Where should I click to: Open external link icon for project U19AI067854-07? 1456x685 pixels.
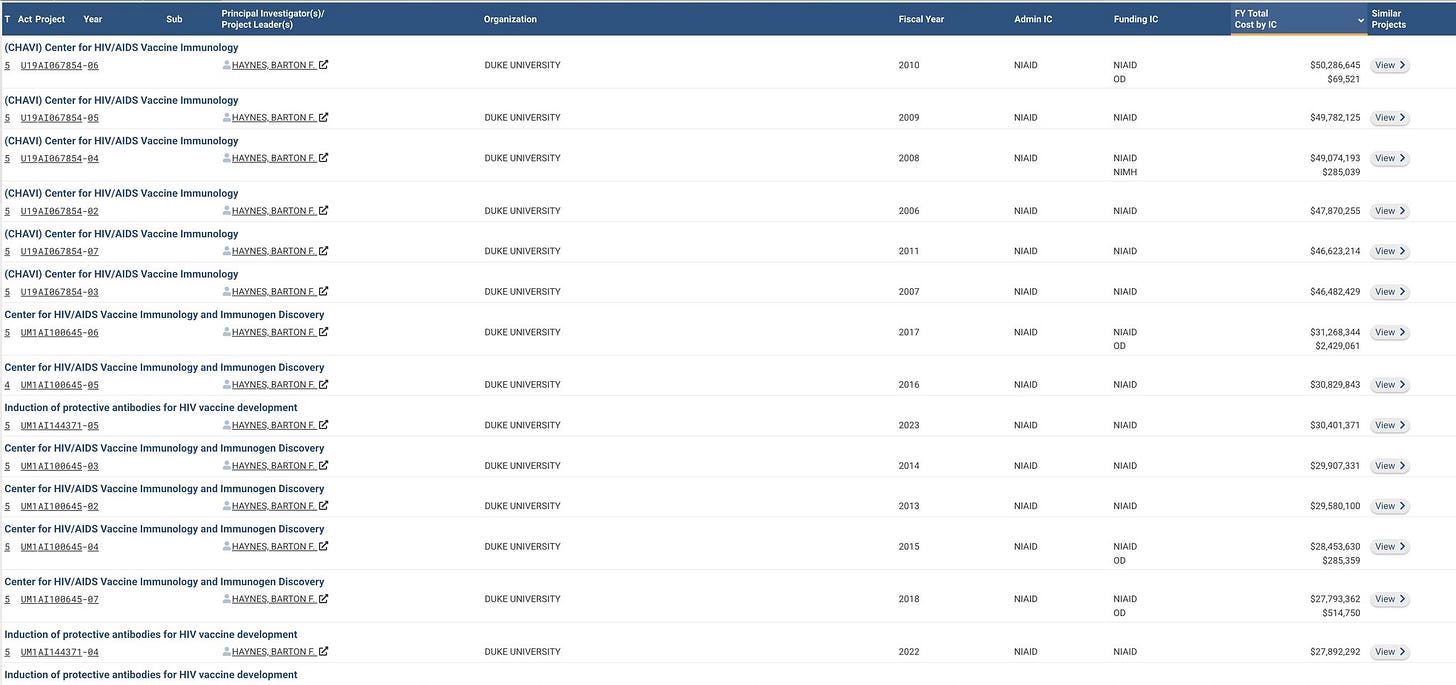click(x=323, y=251)
